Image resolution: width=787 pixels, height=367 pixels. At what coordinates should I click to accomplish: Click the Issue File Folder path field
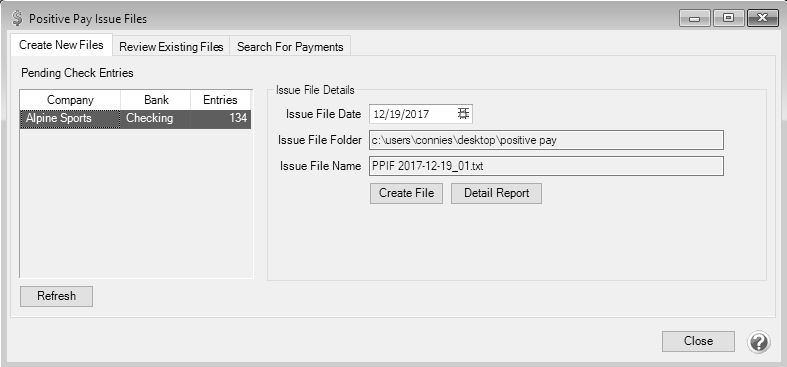546,140
